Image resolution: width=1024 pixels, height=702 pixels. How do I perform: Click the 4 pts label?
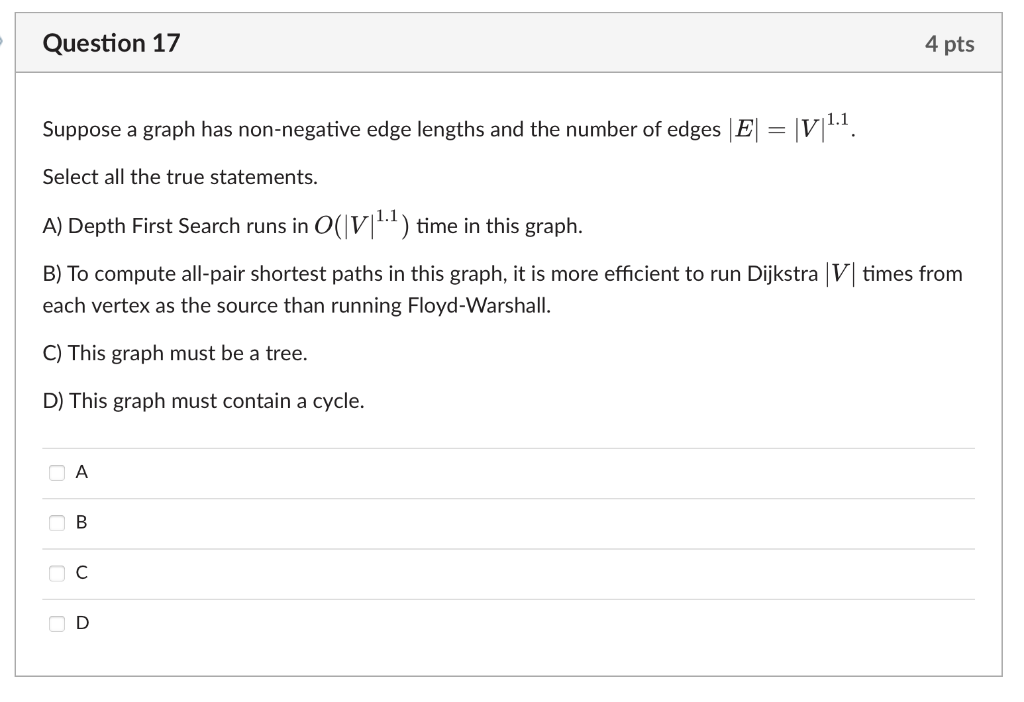pos(950,43)
